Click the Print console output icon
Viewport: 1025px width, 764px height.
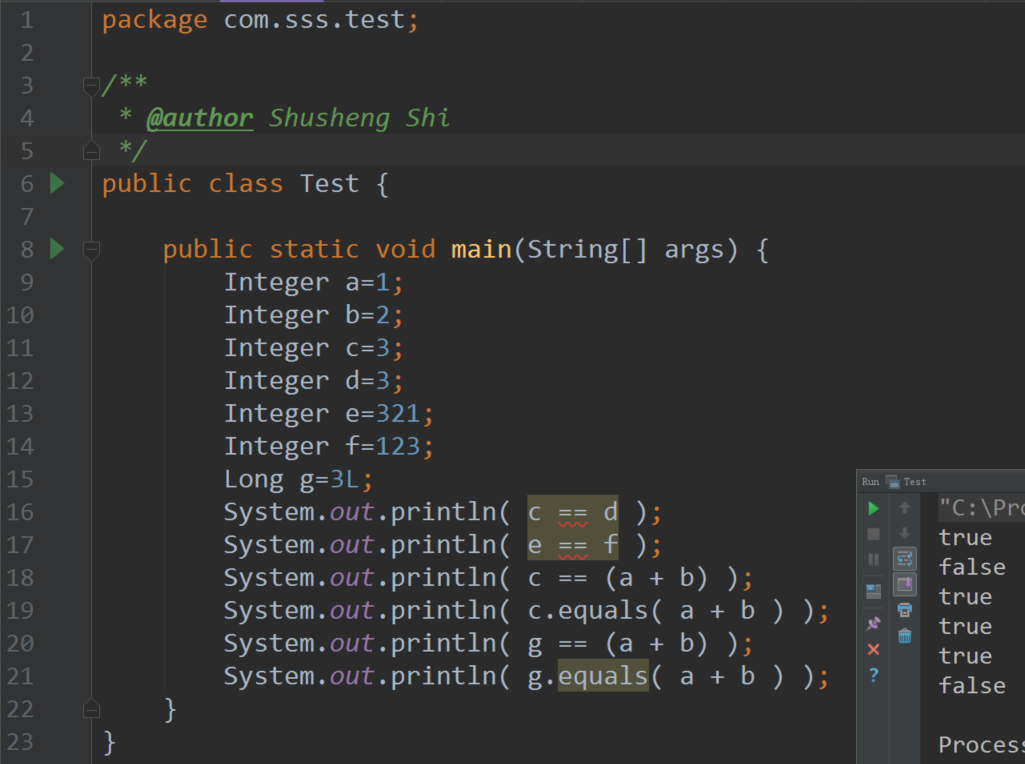[x=905, y=610]
